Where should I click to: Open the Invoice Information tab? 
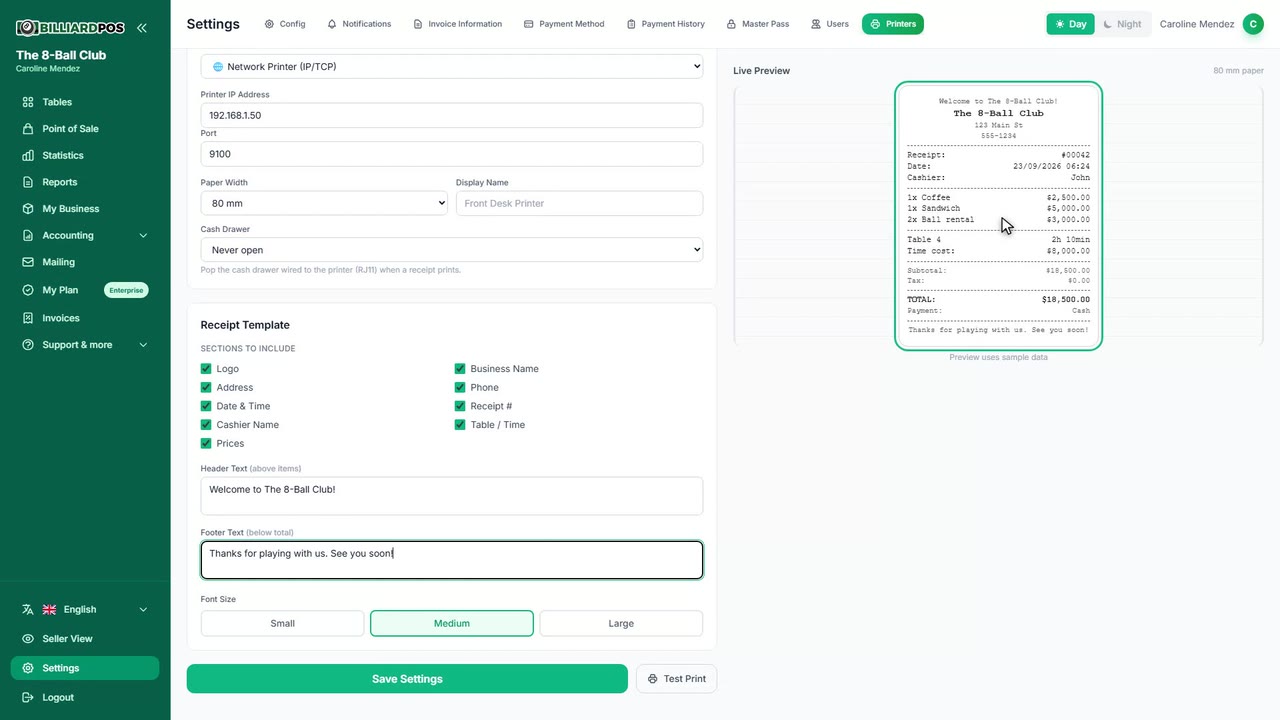(x=458, y=24)
